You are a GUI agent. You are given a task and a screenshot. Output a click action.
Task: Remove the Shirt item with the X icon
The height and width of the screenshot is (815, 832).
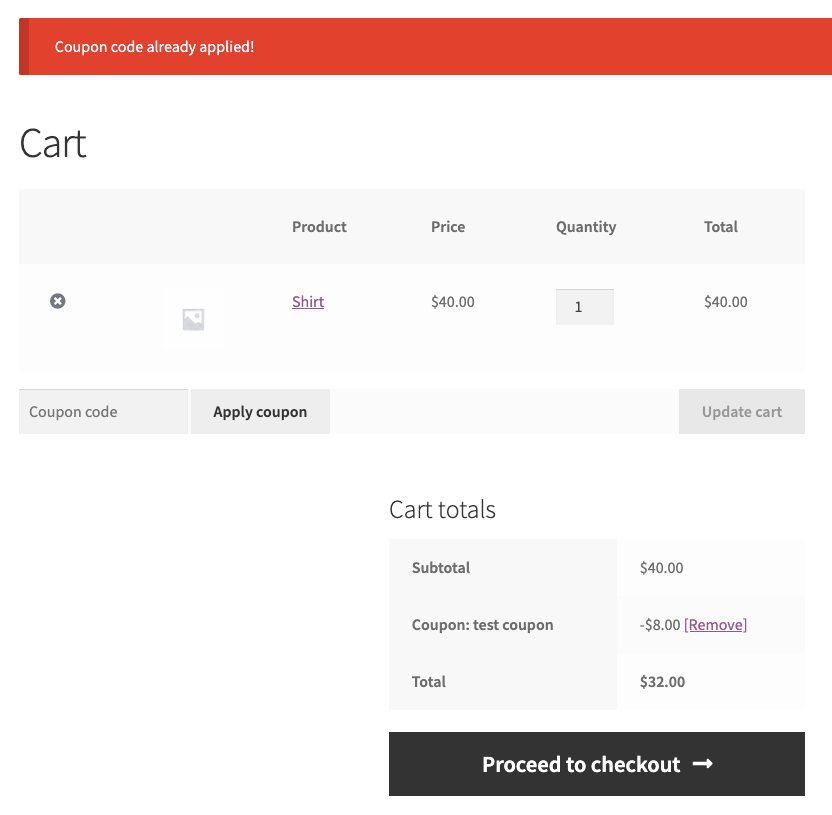58,301
